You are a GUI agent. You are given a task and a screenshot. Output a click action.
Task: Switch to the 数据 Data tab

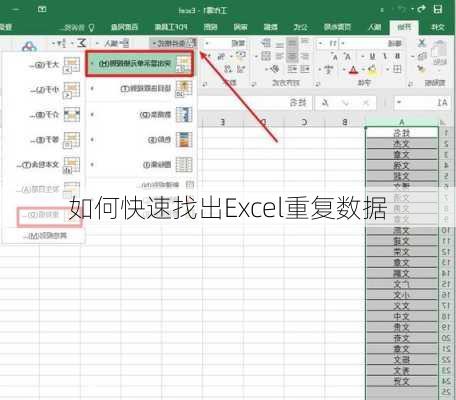click(271, 27)
